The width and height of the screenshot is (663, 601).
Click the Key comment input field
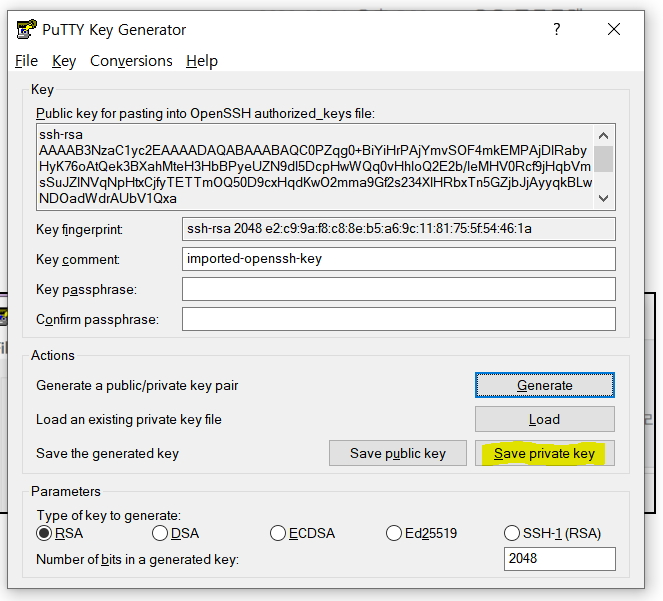click(399, 259)
